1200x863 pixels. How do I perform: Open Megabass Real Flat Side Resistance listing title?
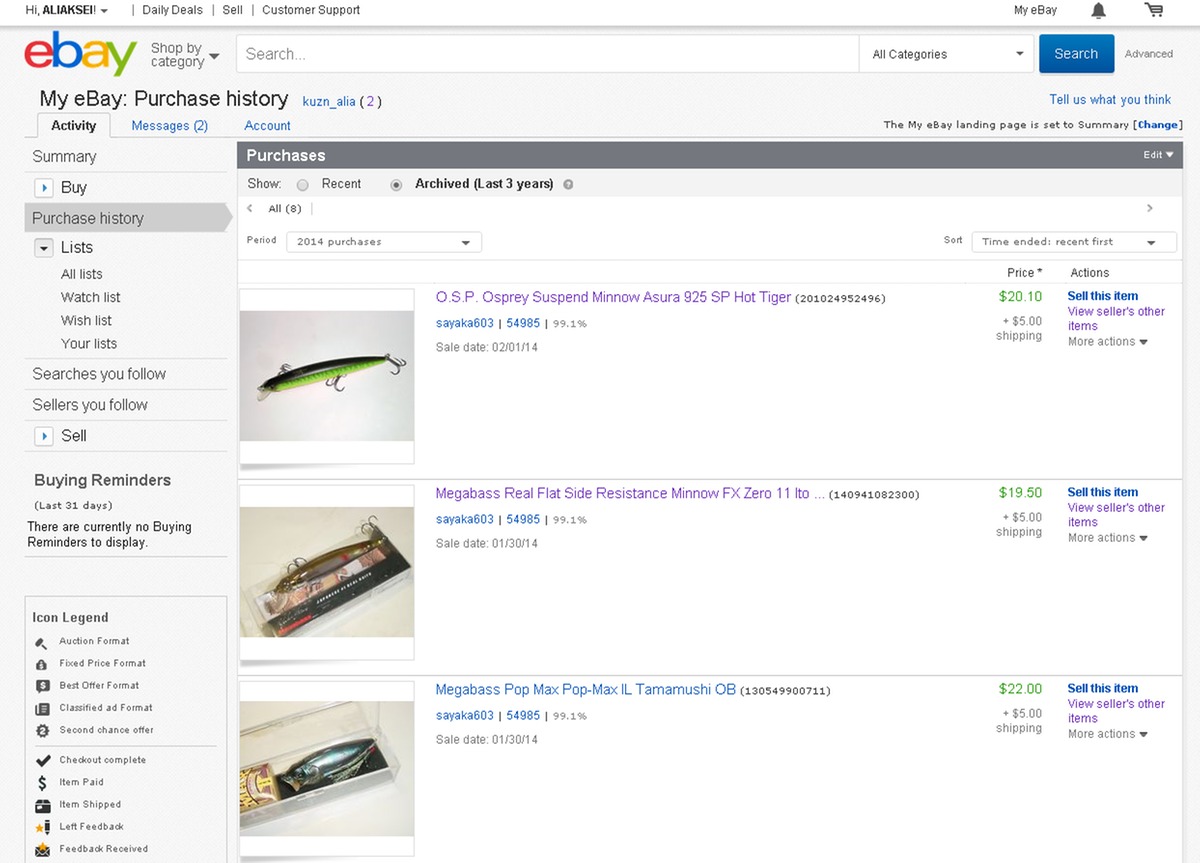coord(630,494)
